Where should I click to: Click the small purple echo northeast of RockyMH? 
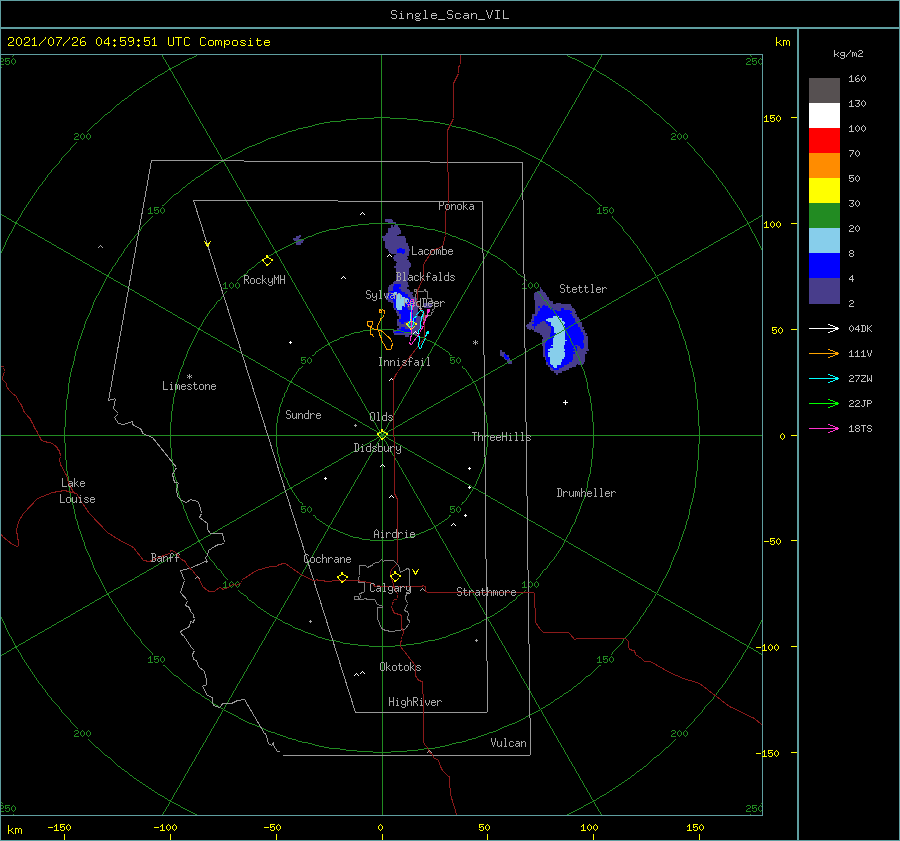pyautogui.click(x=298, y=240)
